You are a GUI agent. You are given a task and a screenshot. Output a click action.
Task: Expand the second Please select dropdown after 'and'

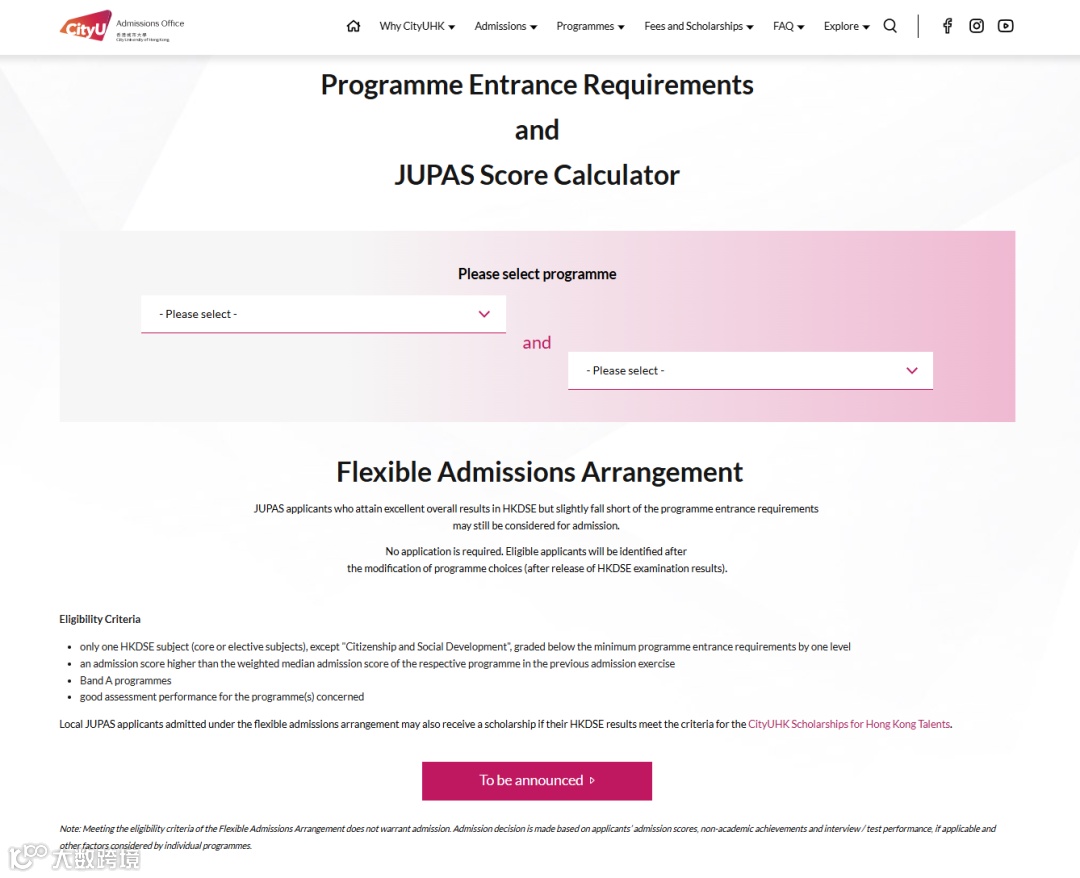(x=750, y=370)
